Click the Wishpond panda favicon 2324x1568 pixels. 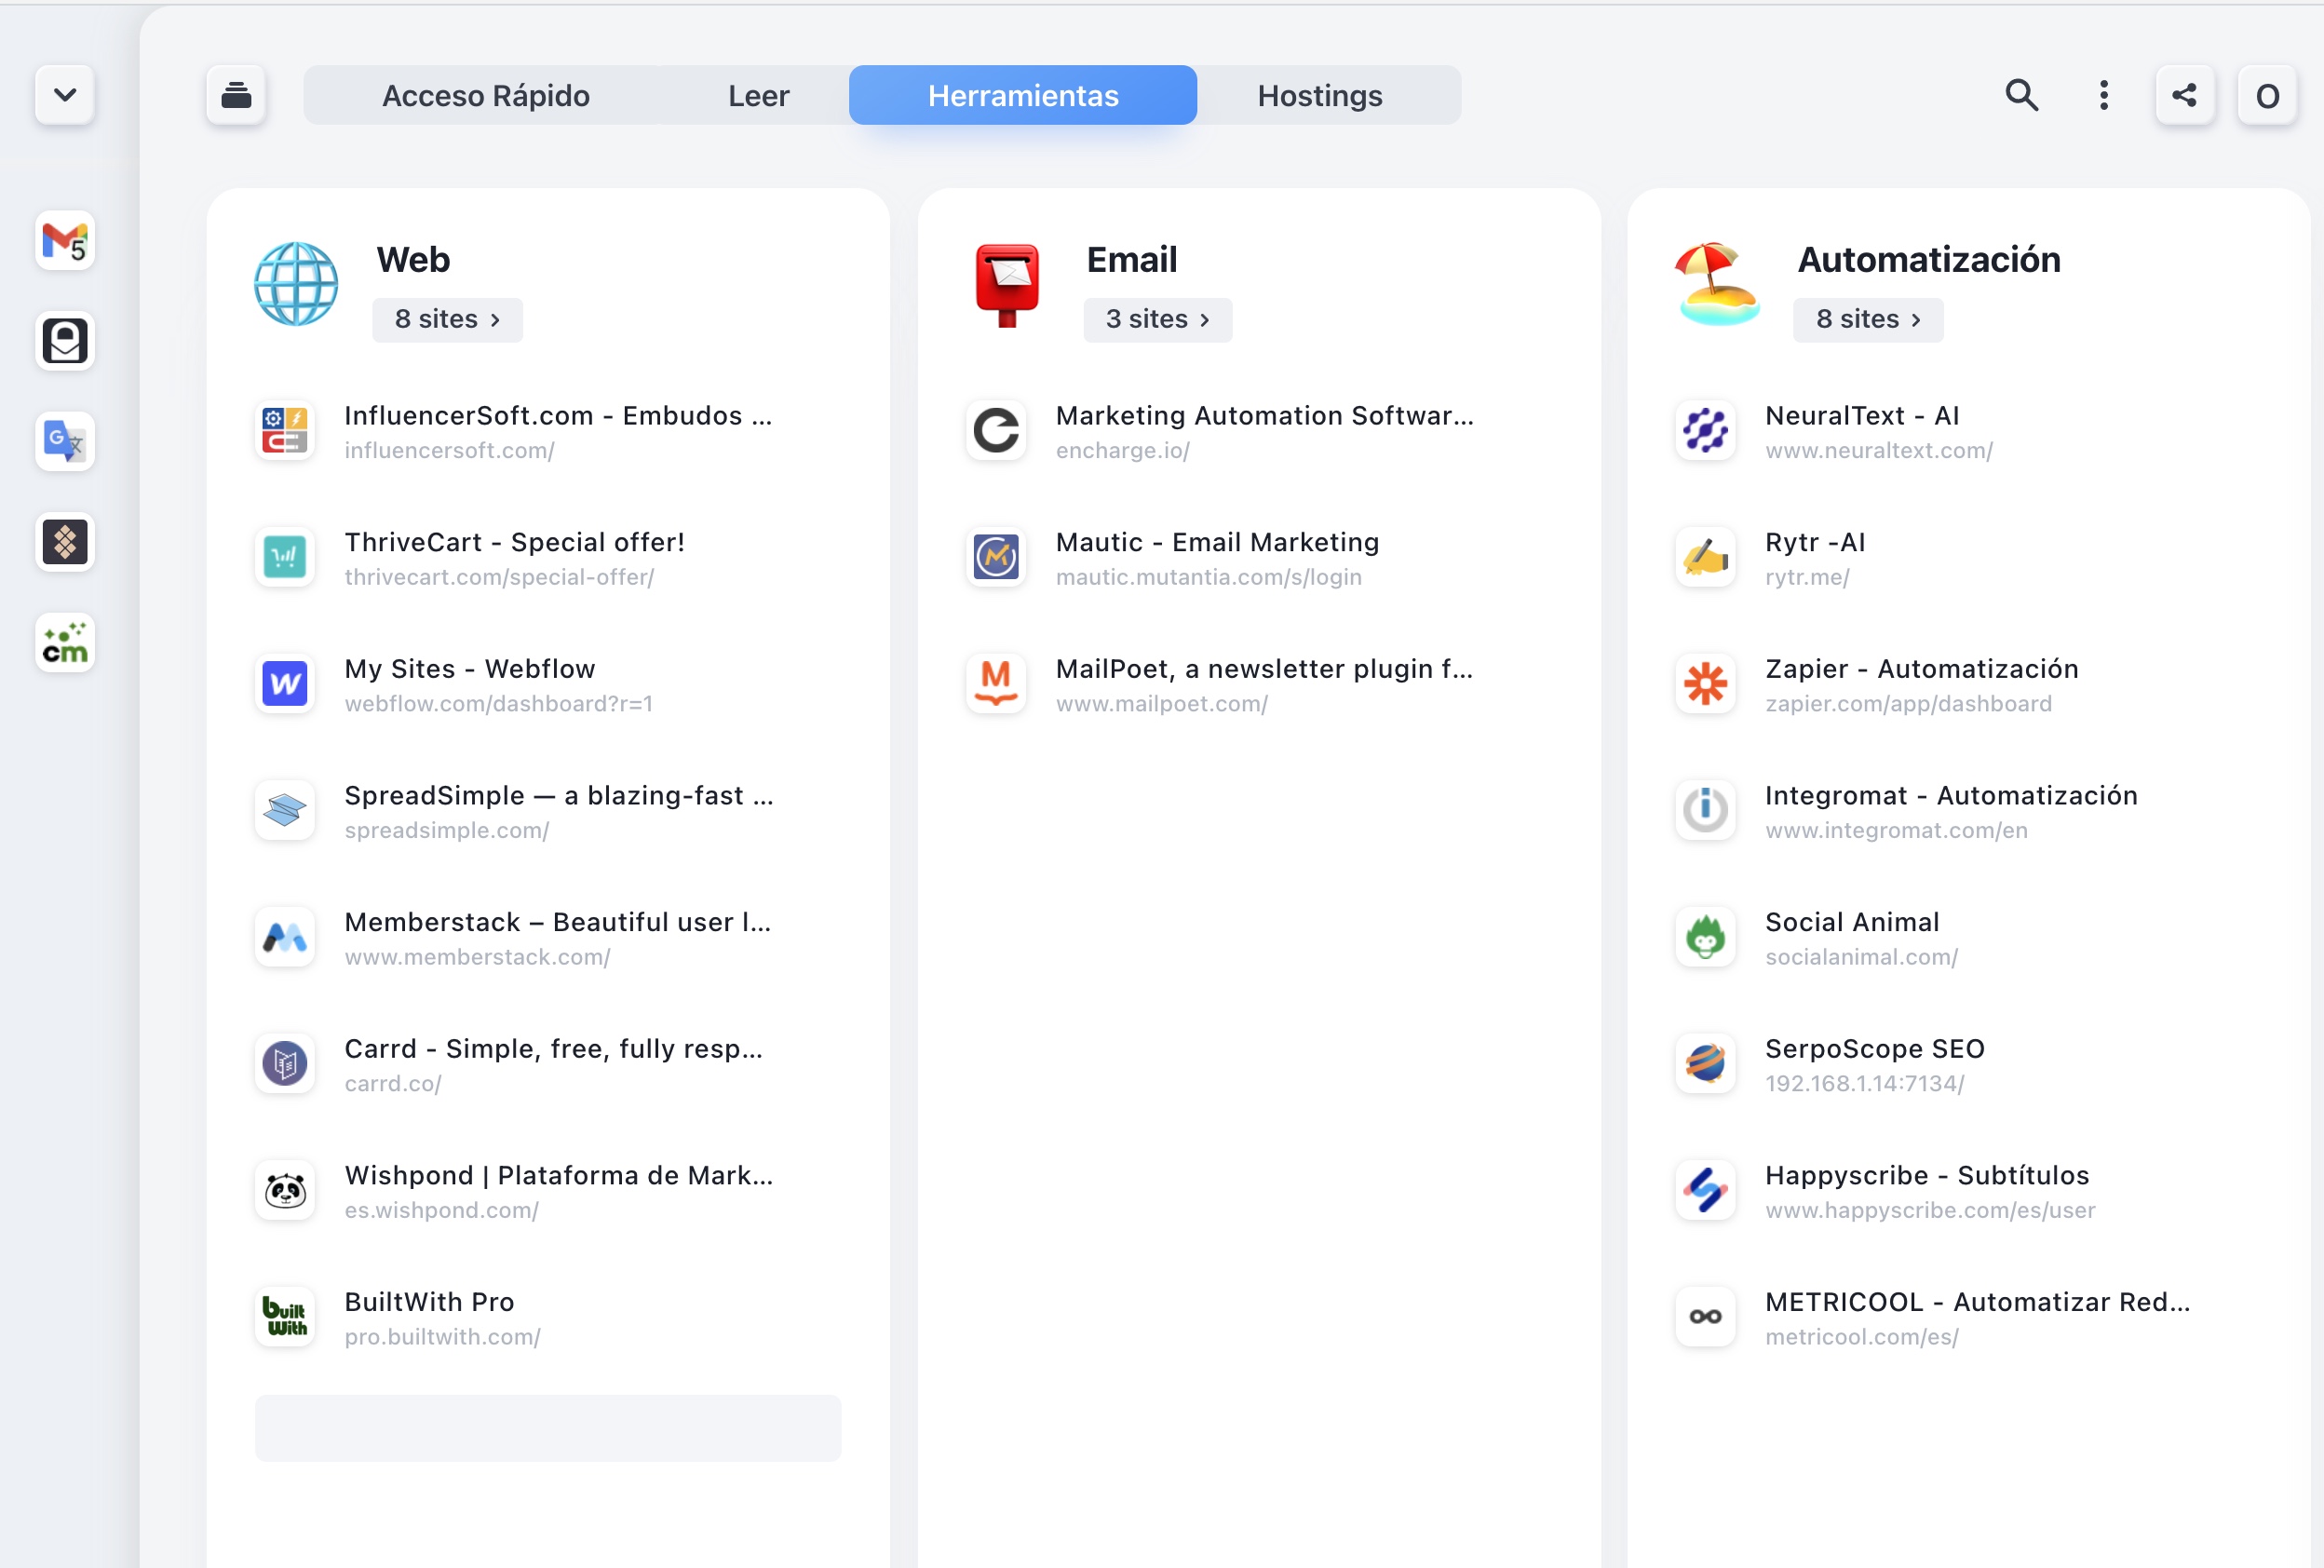coord(285,1190)
